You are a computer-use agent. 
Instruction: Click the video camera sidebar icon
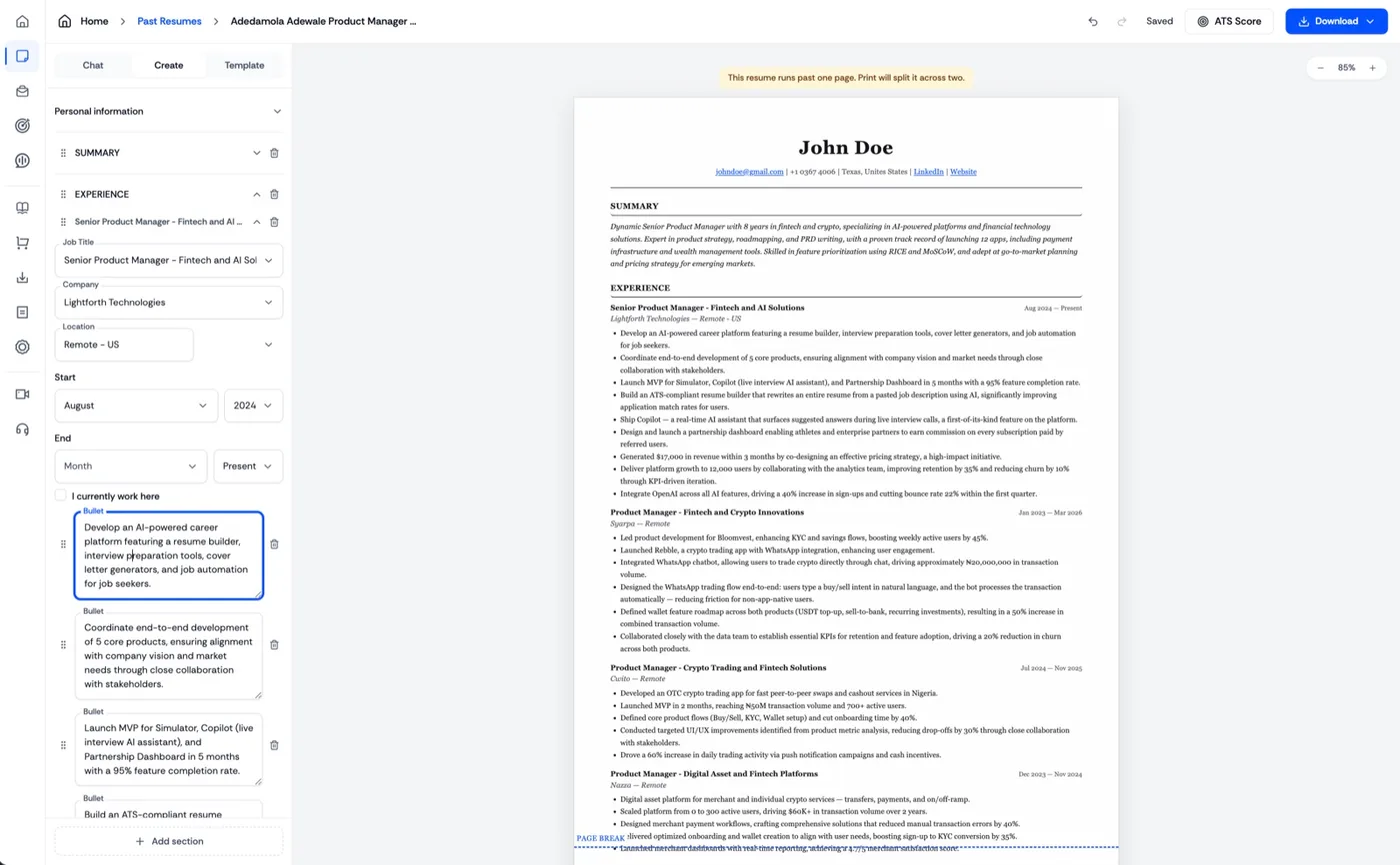(x=22, y=394)
